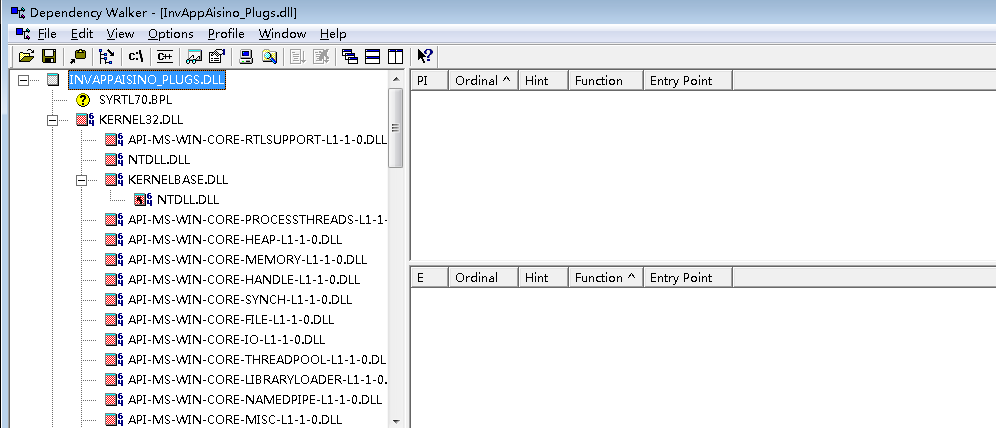Viewport: 996px width, 428px height.
Task: Sort exports by Function ^ column header
Action: pyautogui.click(x=605, y=278)
